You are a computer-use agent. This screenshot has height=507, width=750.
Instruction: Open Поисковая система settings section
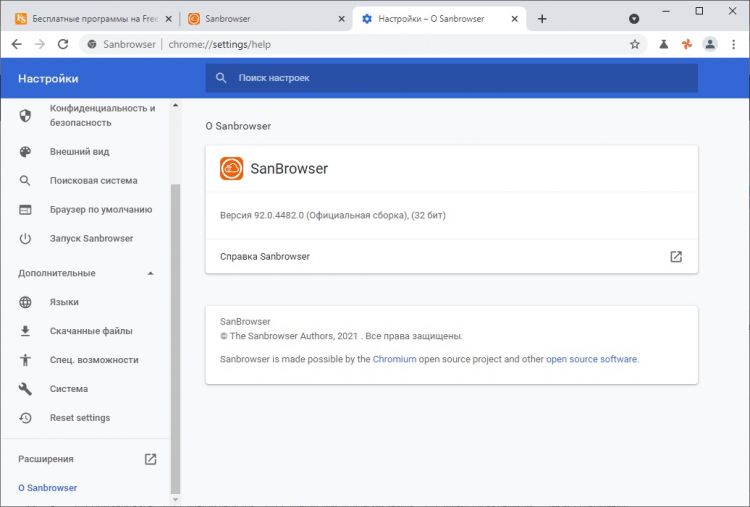click(94, 181)
